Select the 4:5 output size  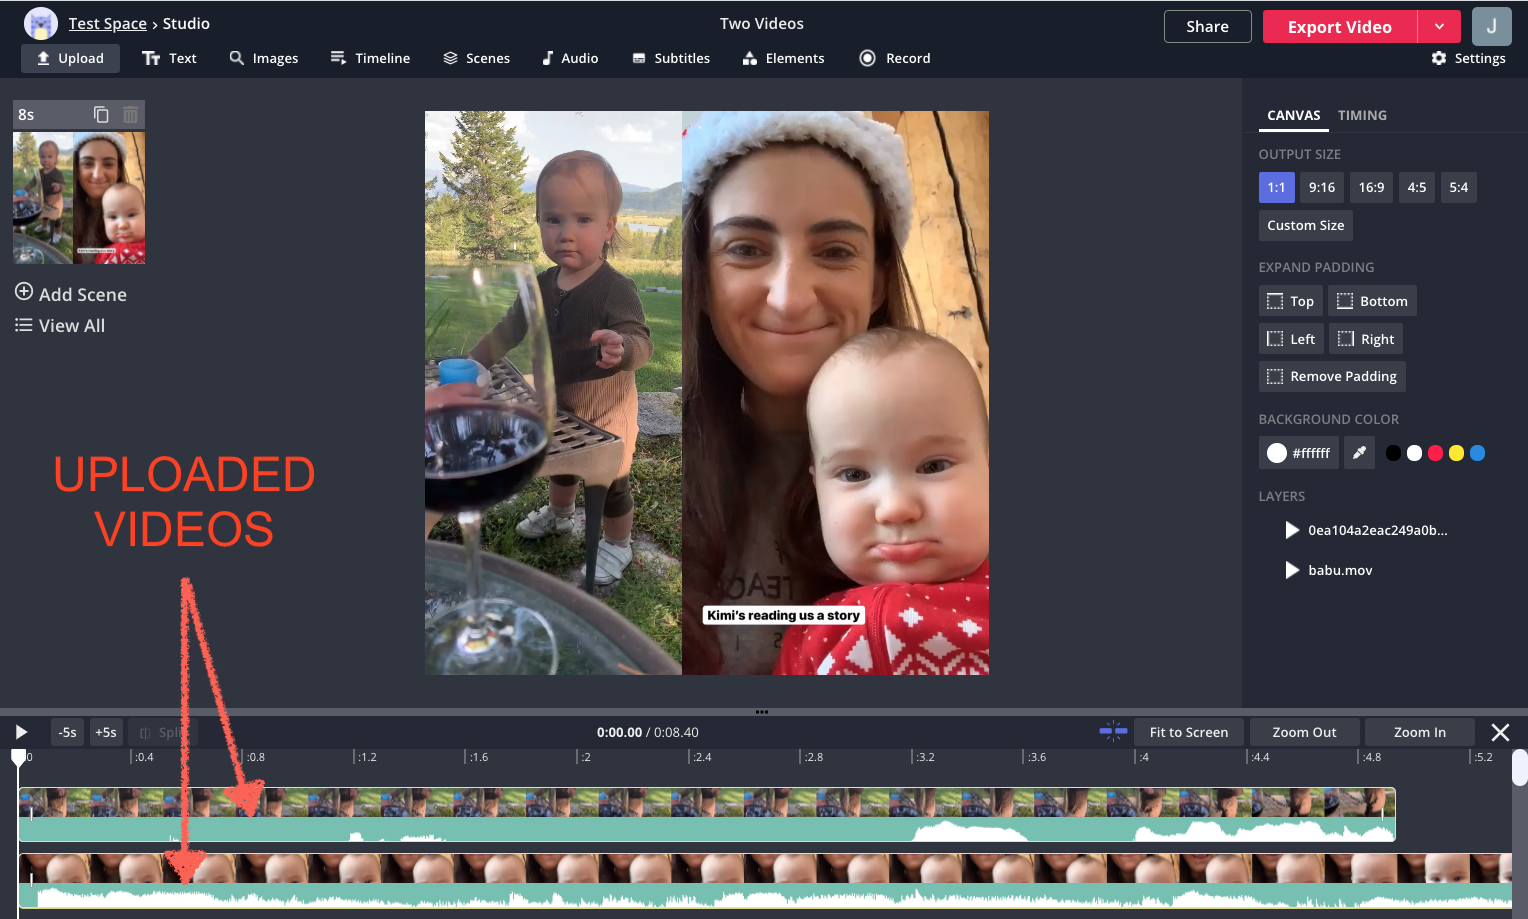point(1417,187)
